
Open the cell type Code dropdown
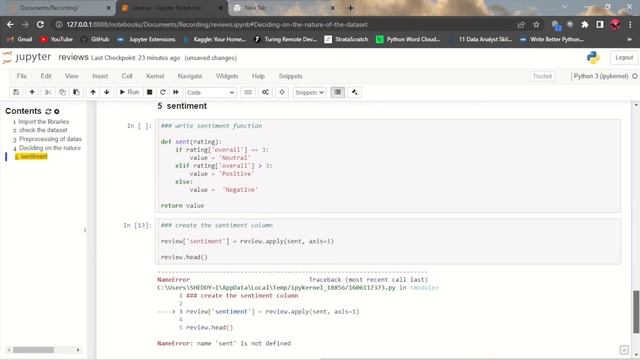coord(211,93)
